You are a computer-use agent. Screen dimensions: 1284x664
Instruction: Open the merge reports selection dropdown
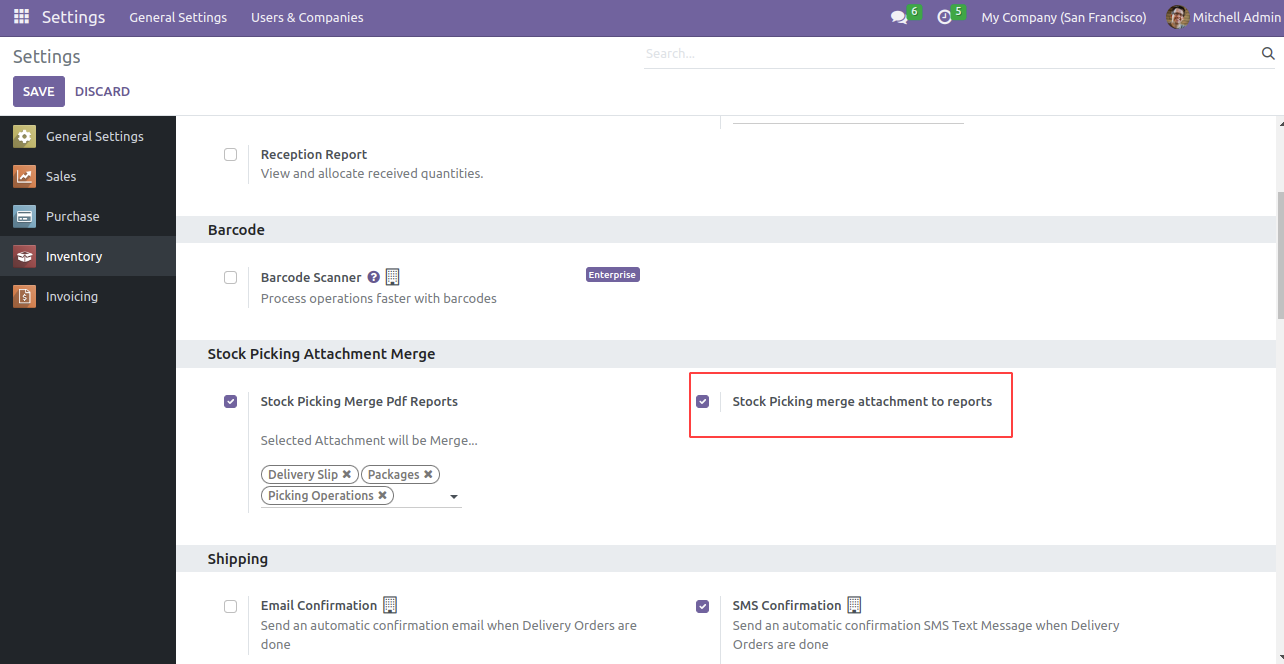pyautogui.click(x=454, y=495)
